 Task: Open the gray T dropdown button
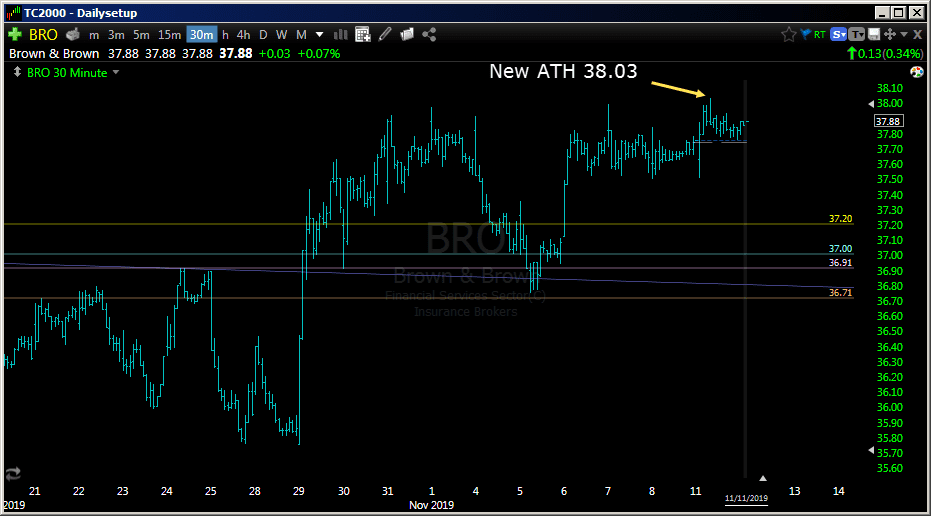(x=857, y=34)
